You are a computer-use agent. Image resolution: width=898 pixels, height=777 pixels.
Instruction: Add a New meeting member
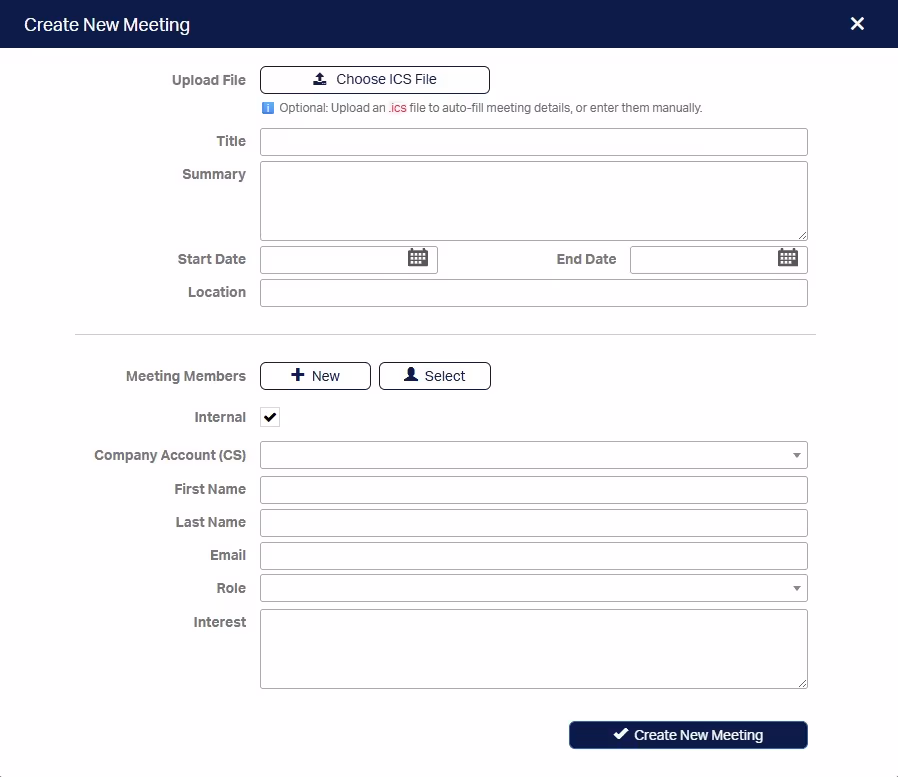point(315,376)
